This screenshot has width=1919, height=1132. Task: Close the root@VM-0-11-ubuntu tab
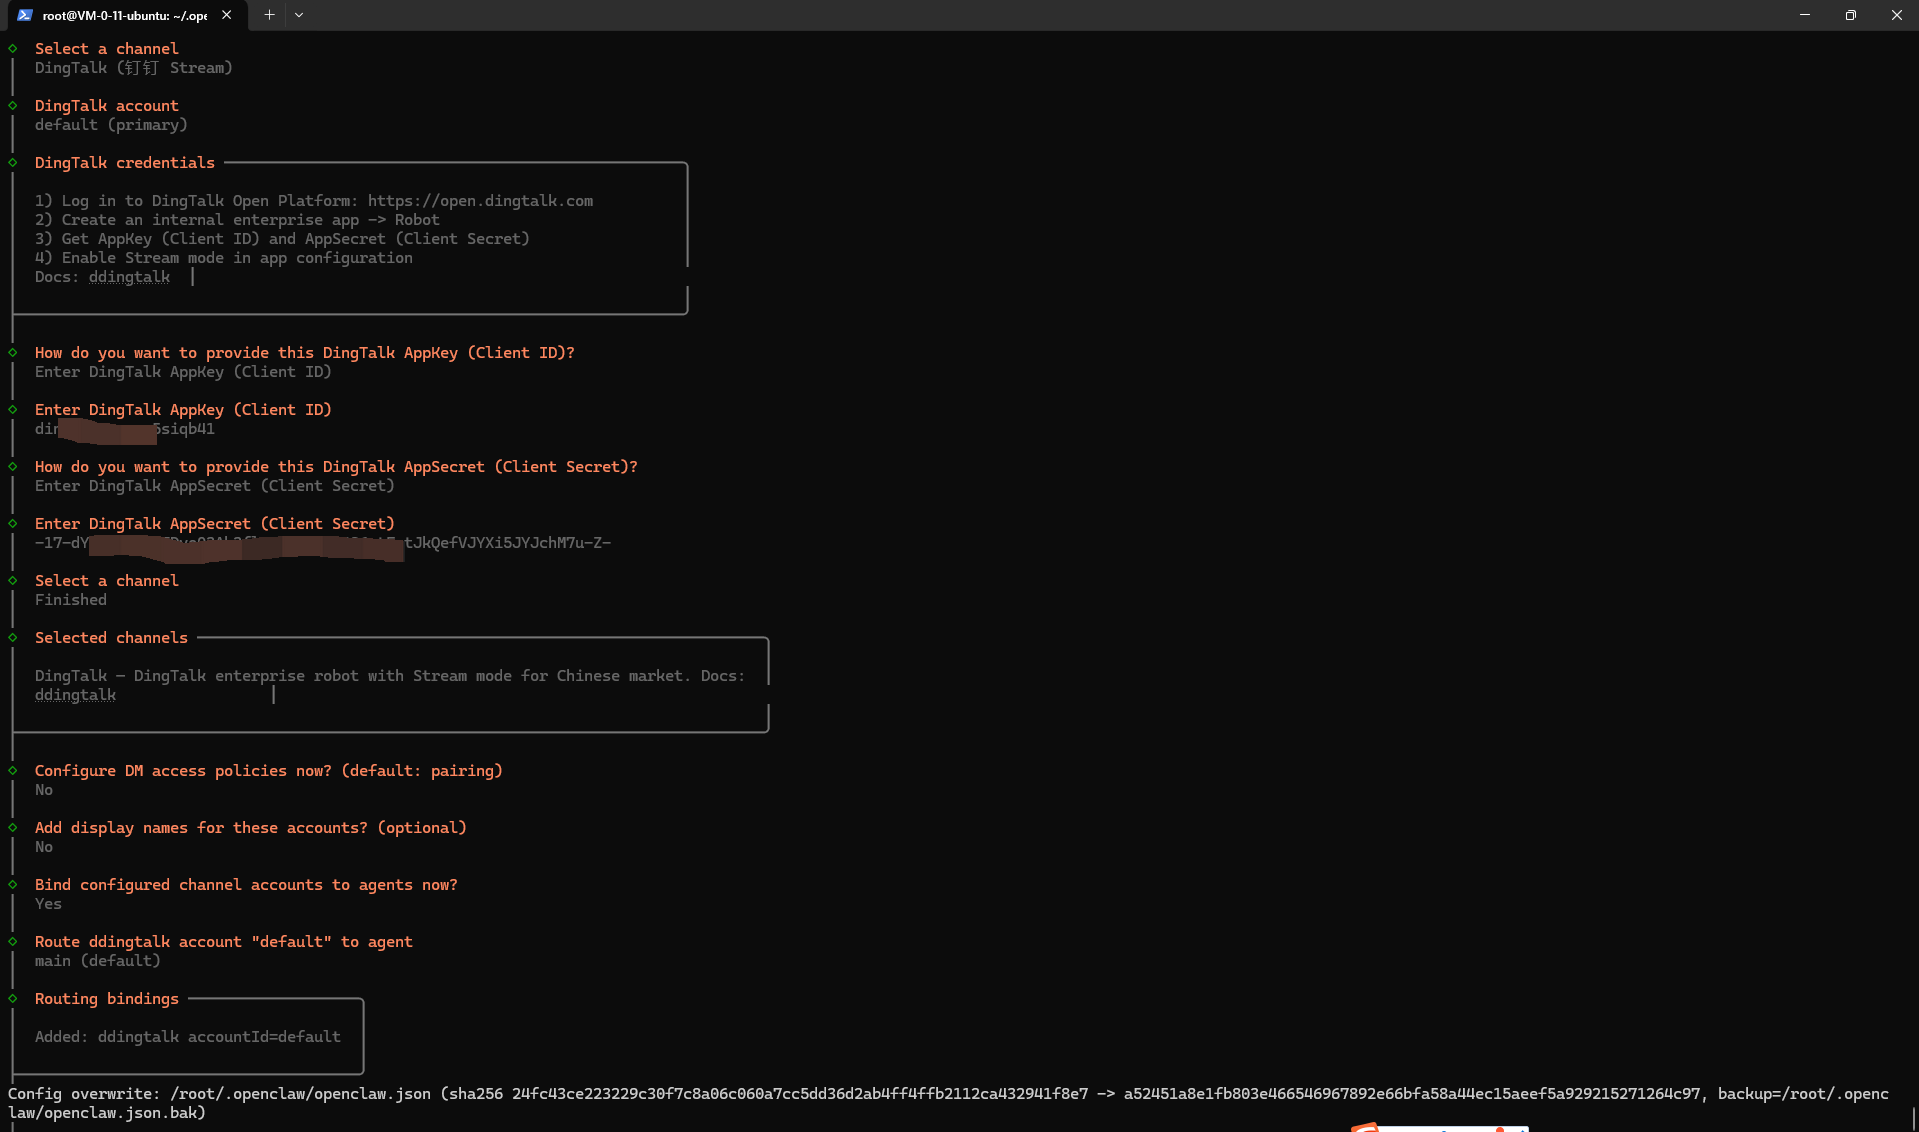[x=227, y=15]
